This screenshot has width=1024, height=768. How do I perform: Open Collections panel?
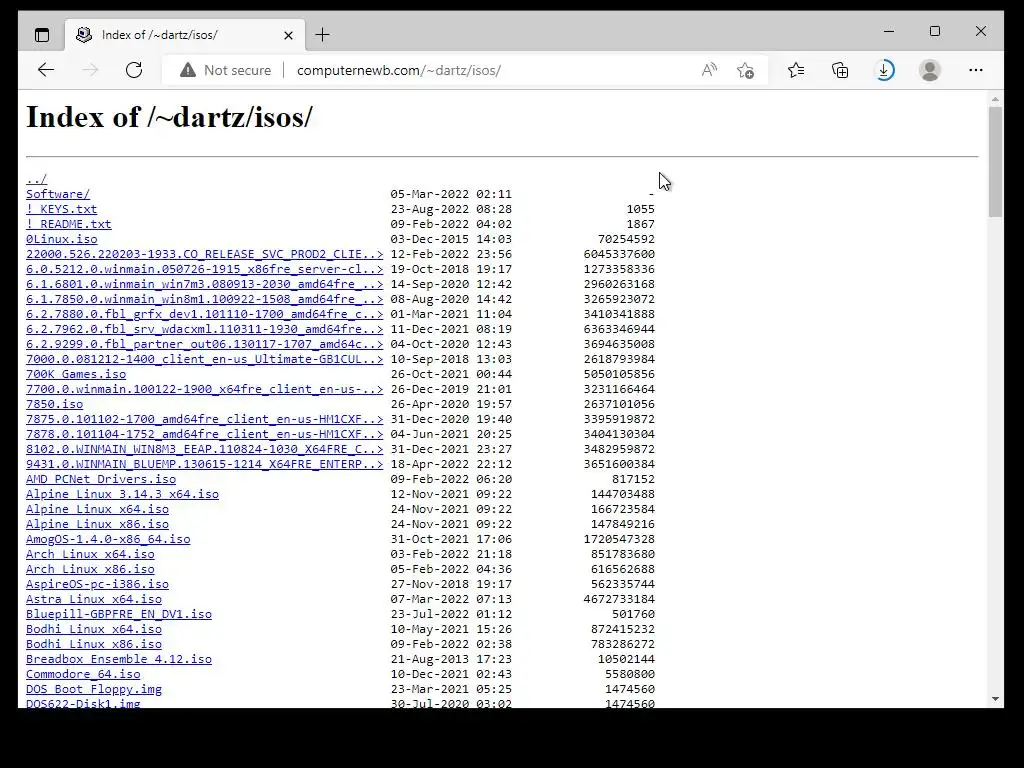[x=840, y=70]
